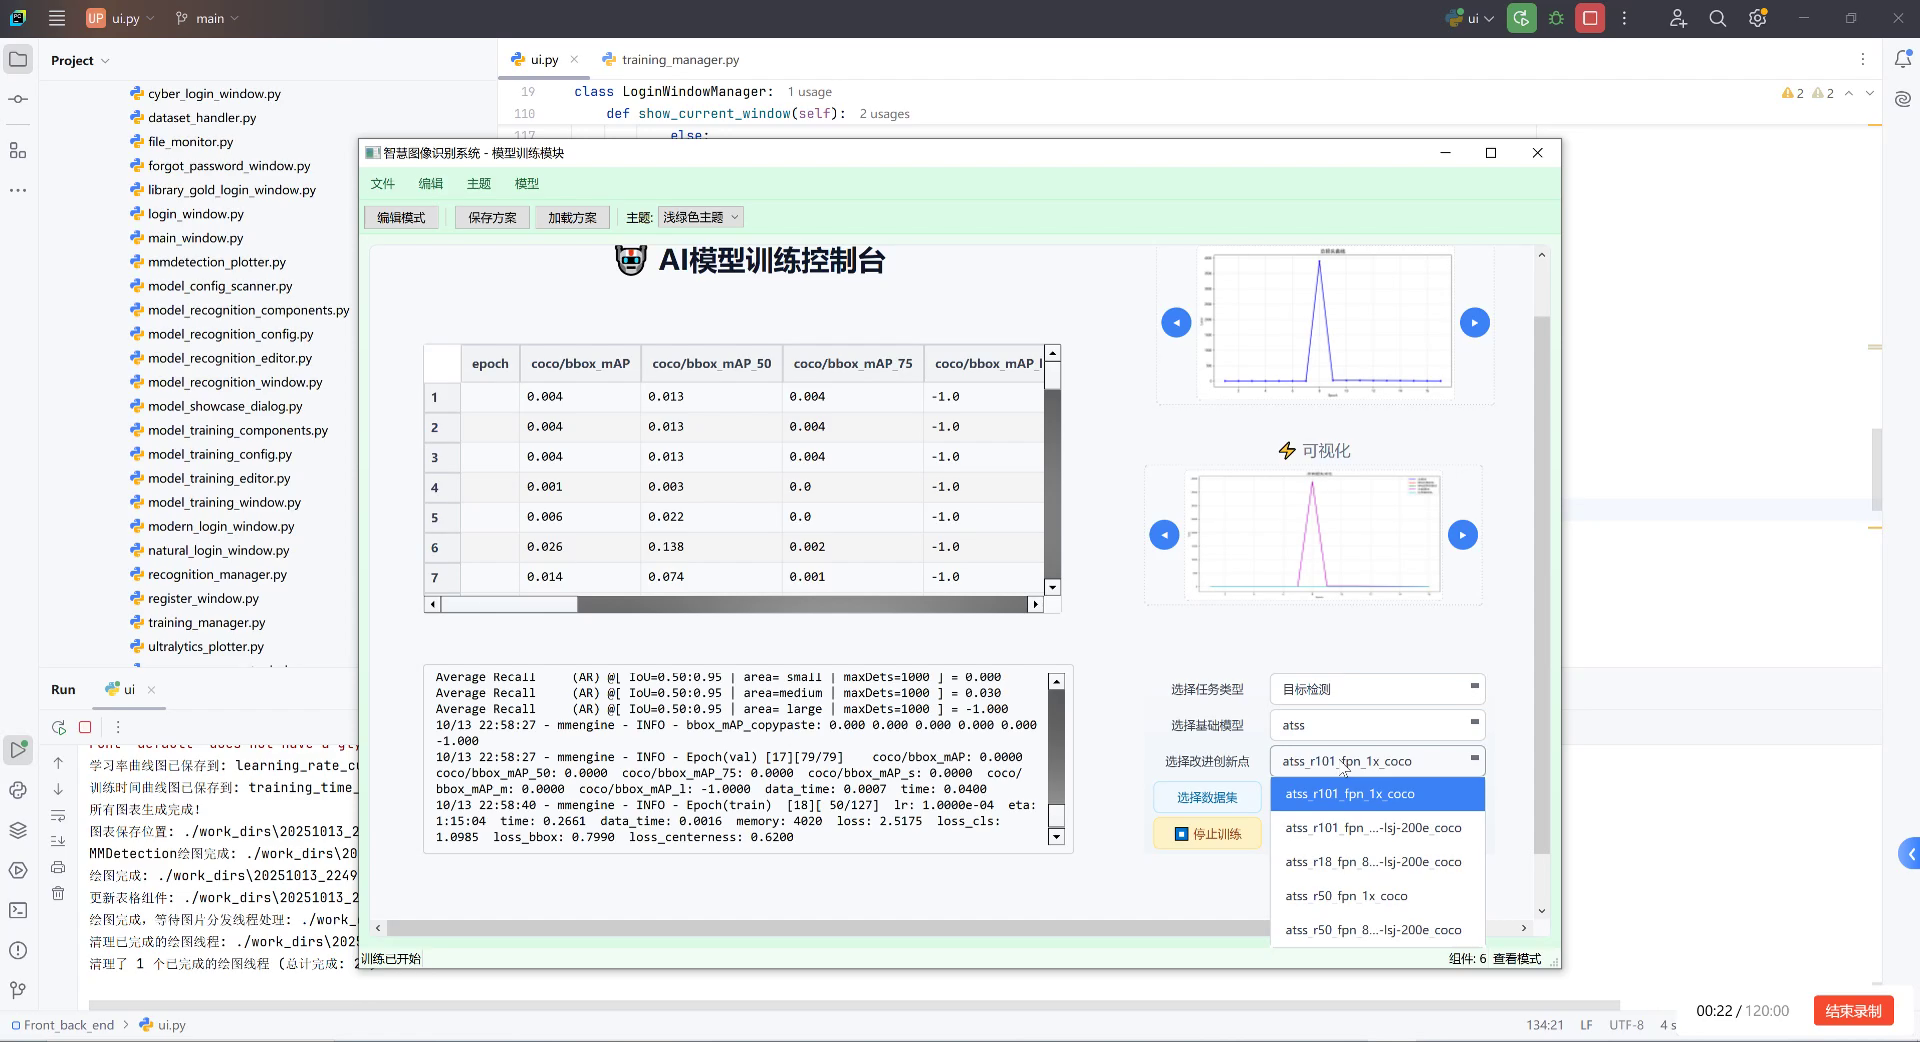Click the 结束录制 button
The height and width of the screenshot is (1042, 1920).
(1853, 1010)
